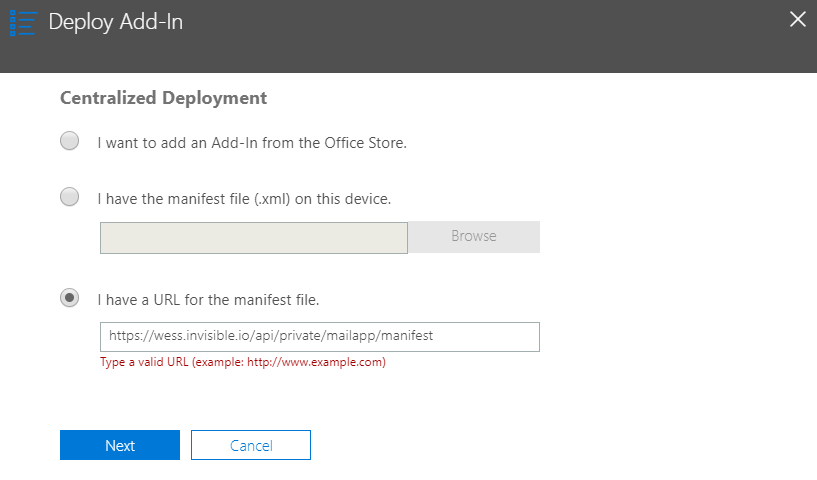Select the URL for manifest file radio button
817x480 pixels.
(x=69, y=298)
